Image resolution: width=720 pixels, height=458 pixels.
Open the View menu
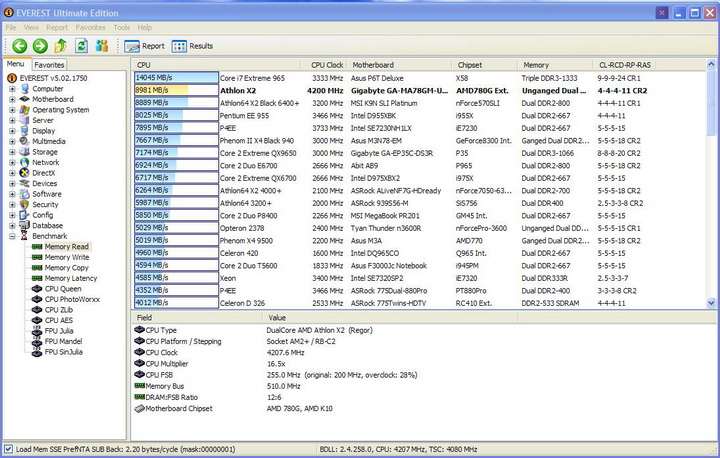pyautogui.click(x=31, y=28)
